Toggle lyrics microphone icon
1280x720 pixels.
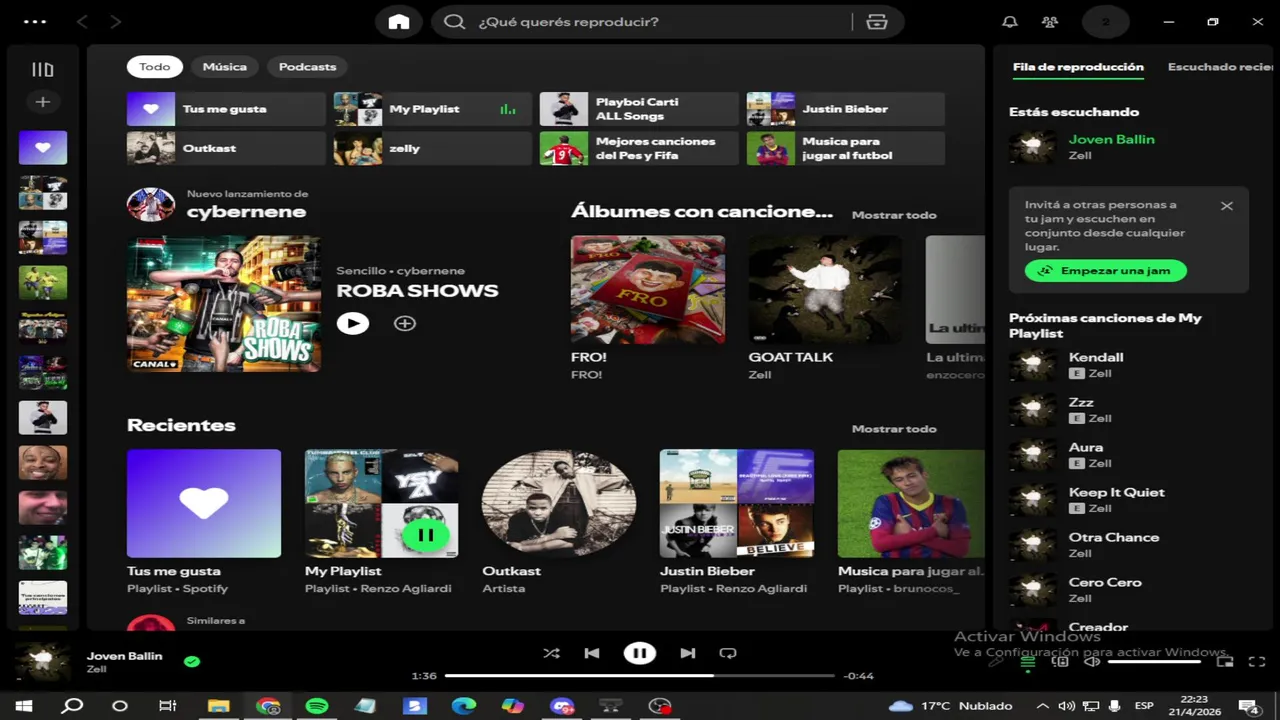[x=996, y=661]
